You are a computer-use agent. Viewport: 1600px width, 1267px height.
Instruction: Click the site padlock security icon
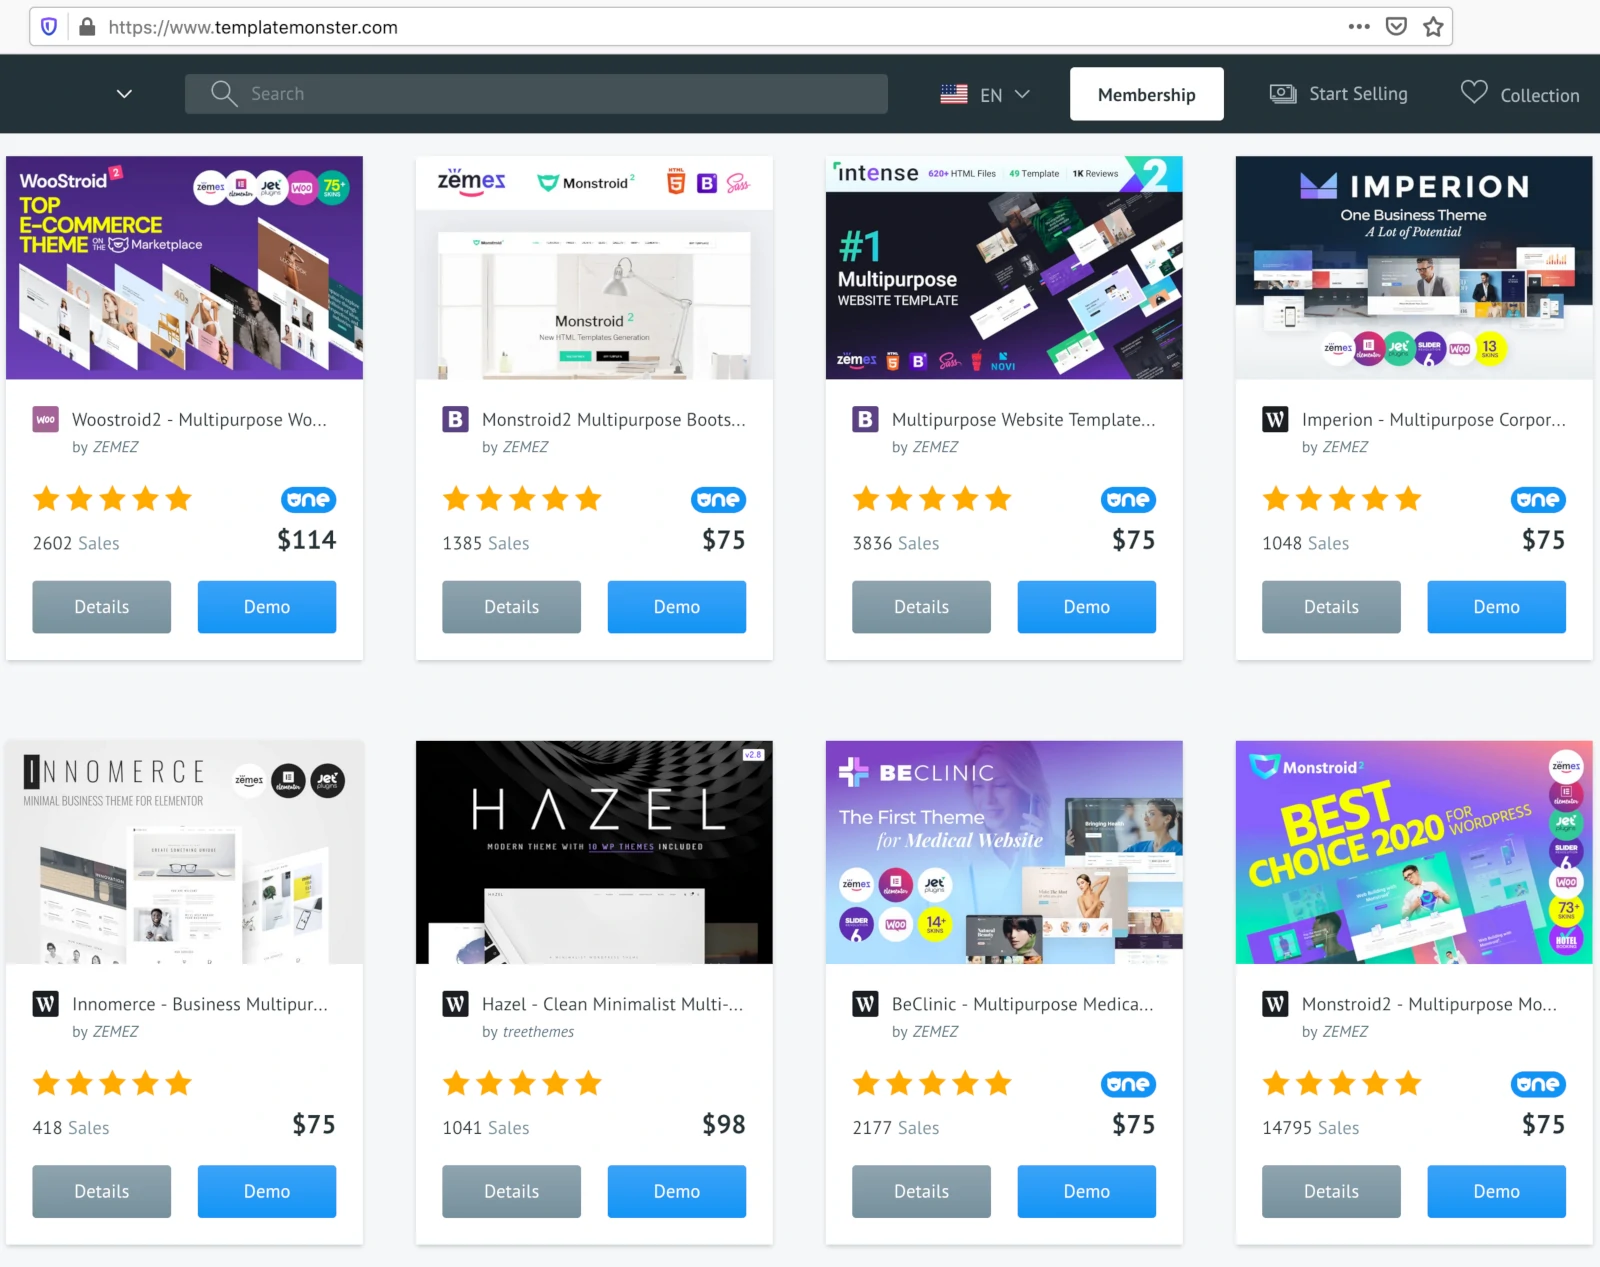pyautogui.click(x=87, y=27)
